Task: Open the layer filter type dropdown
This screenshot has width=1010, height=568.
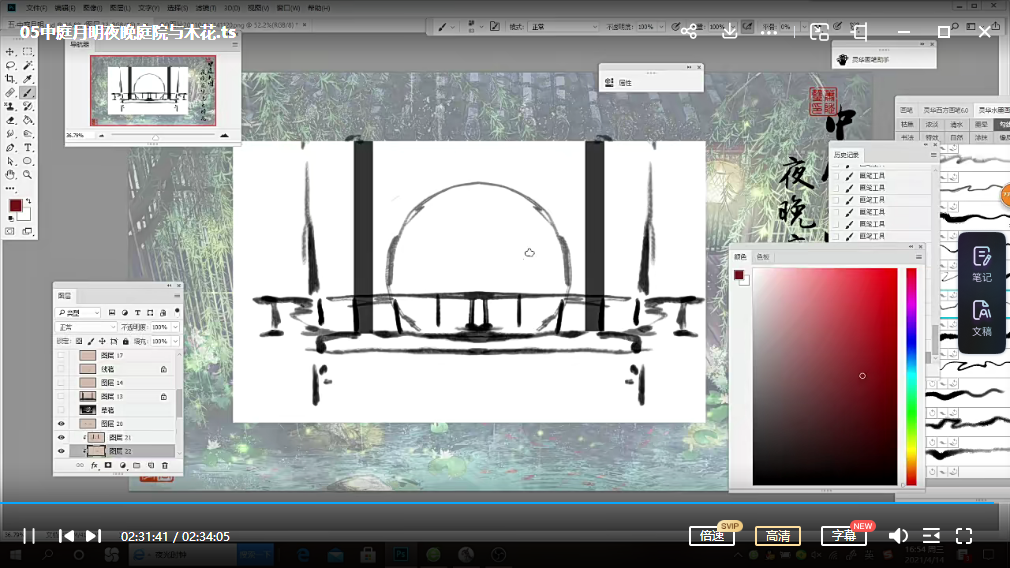Action: pos(78,313)
